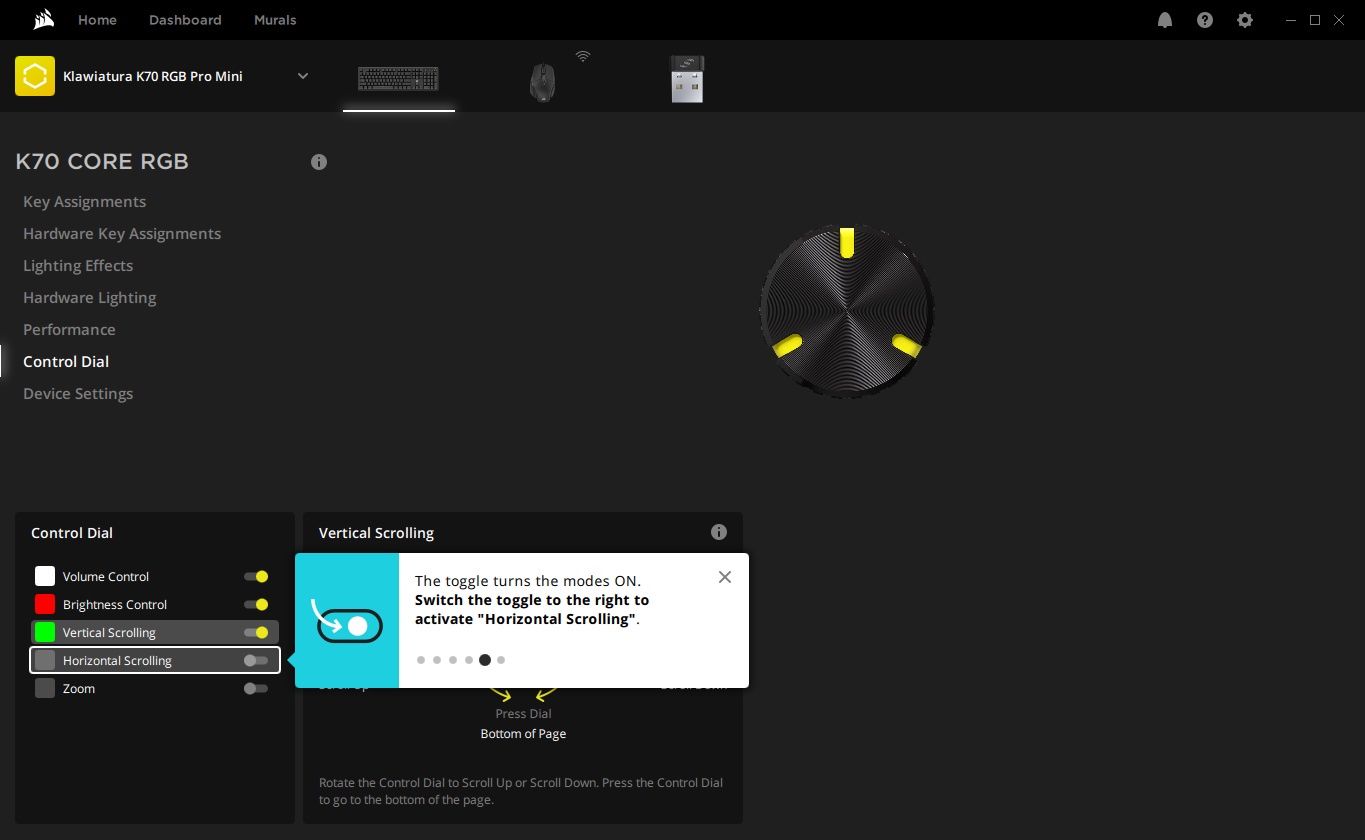
Task: Open the Dashboard tab
Action: tap(185, 20)
